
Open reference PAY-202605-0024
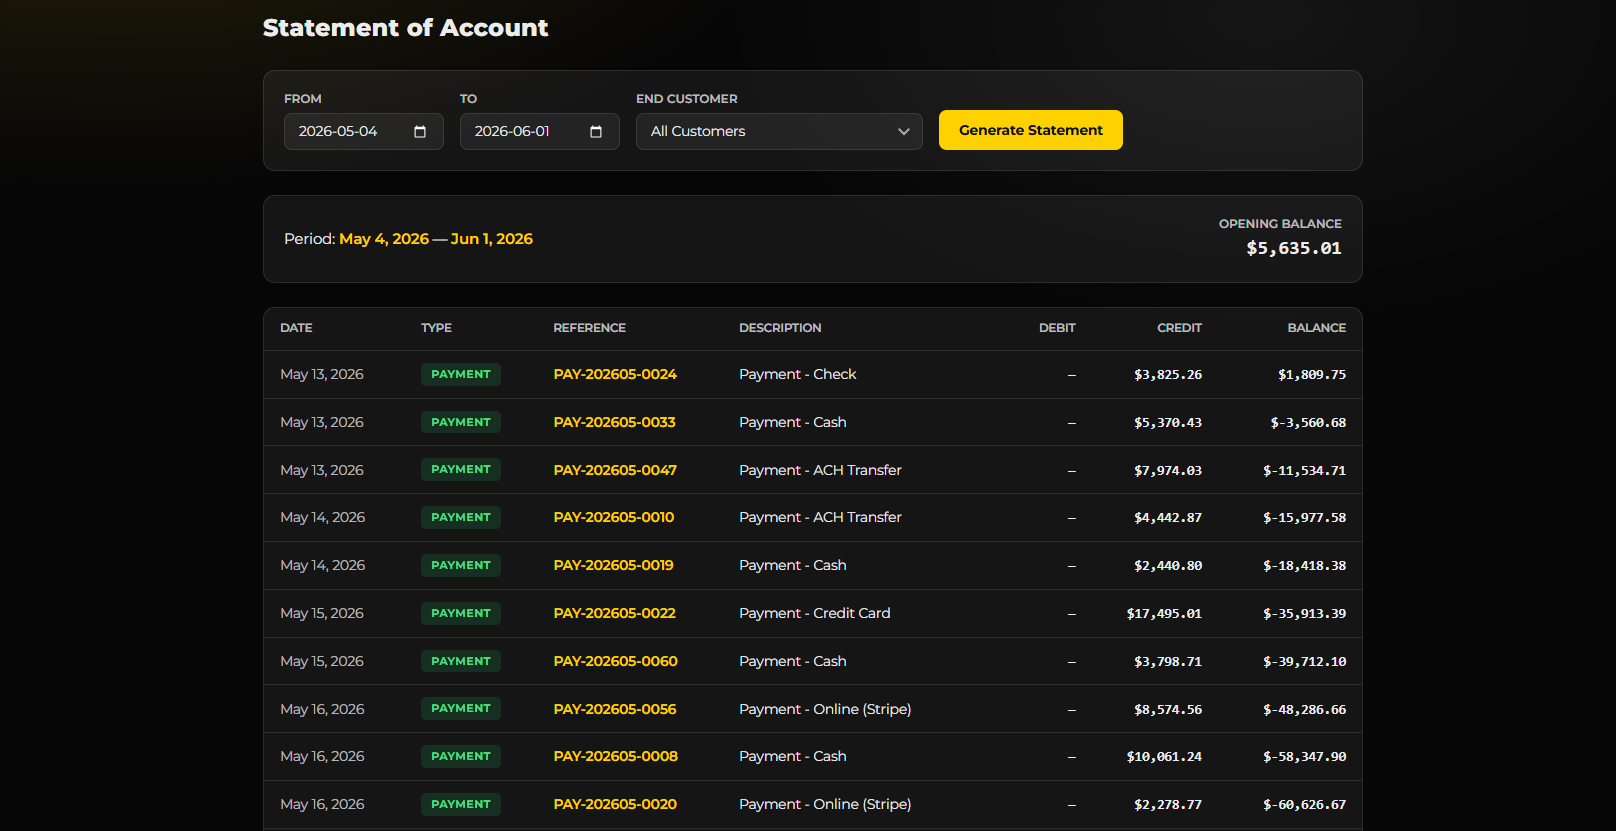[x=615, y=374]
